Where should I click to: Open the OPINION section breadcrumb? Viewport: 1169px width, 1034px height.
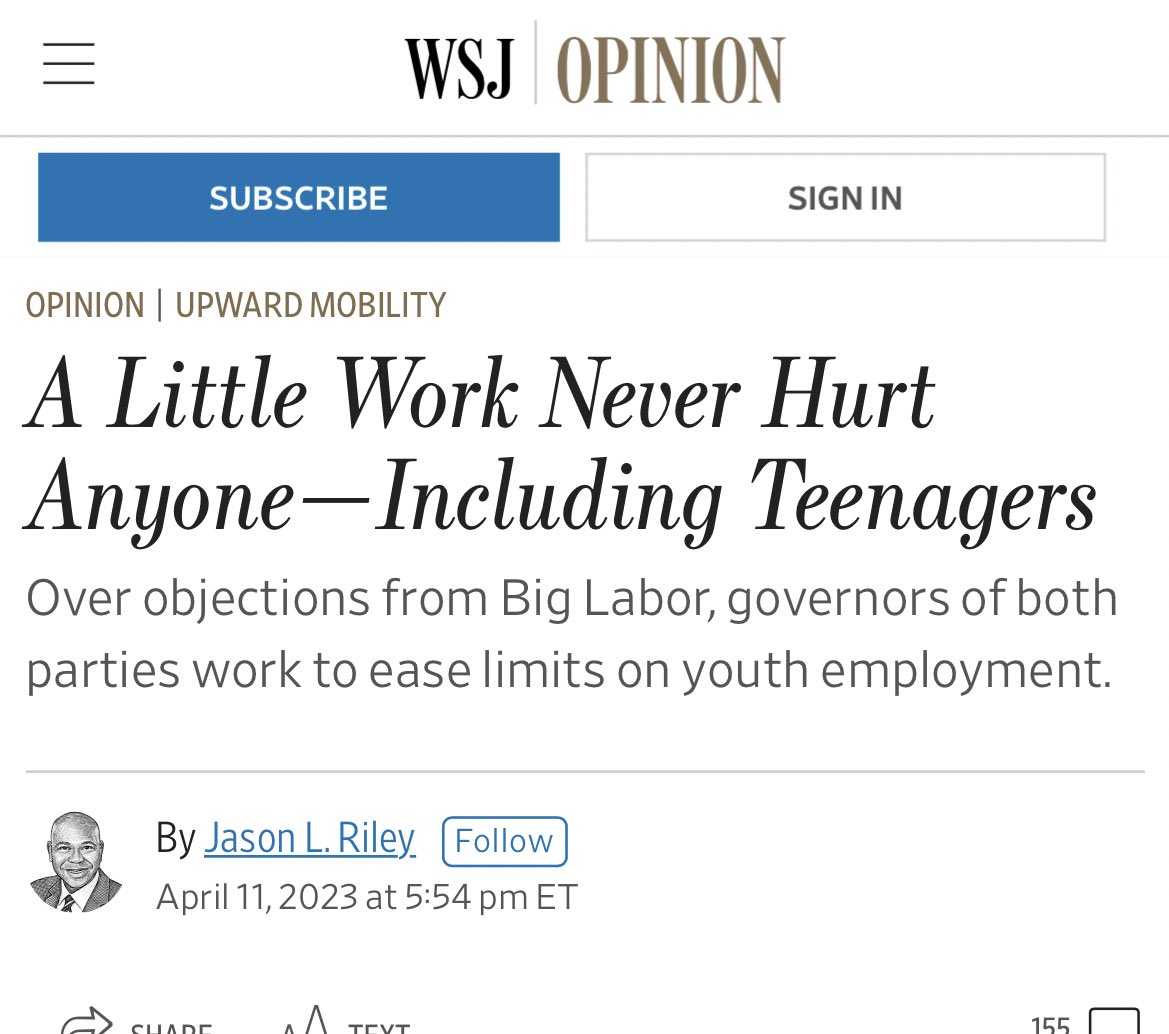click(85, 305)
